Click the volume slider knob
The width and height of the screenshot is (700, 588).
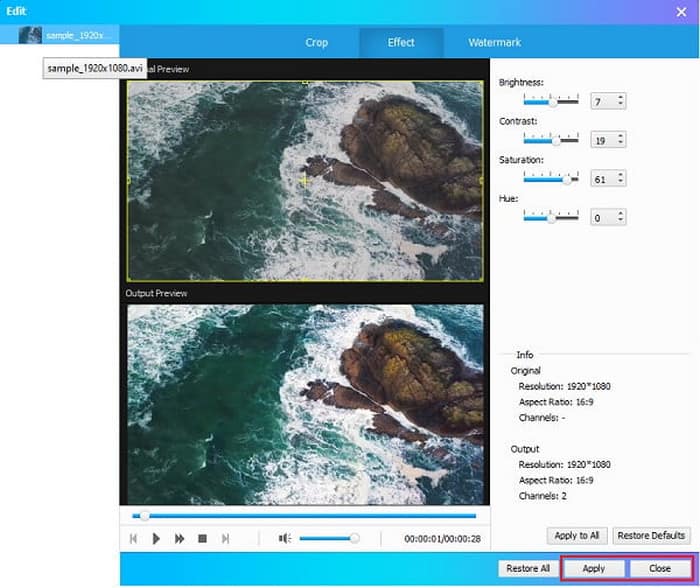point(354,538)
